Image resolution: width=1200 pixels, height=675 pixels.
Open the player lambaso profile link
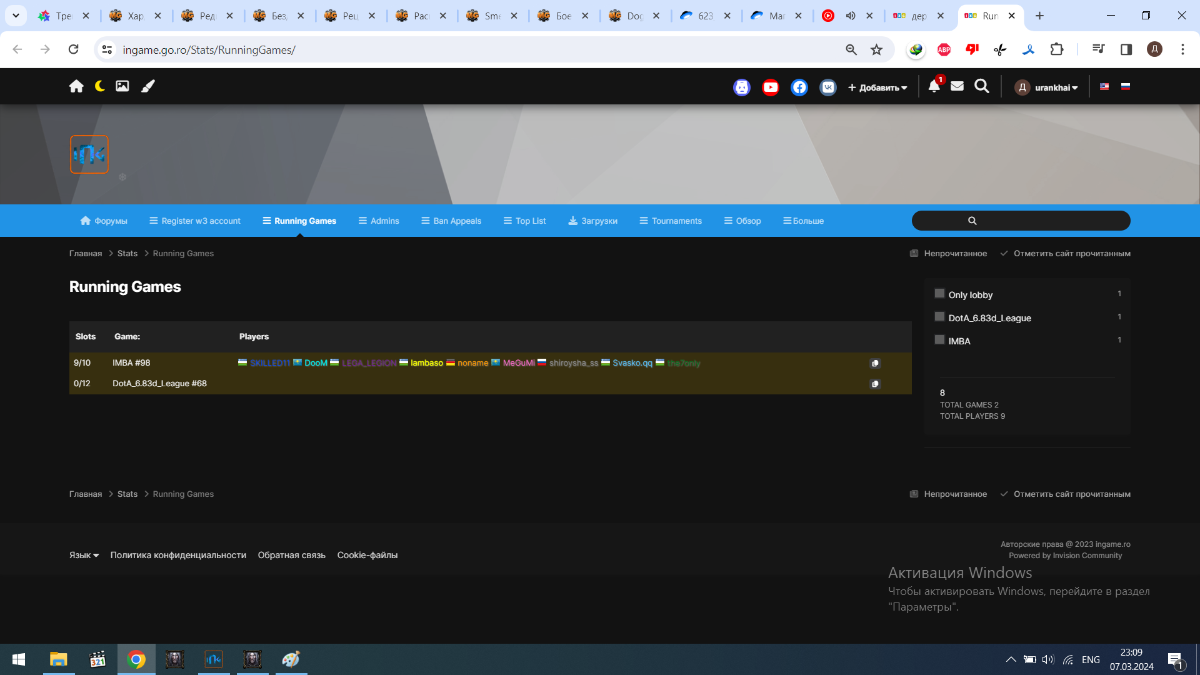coord(426,363)
